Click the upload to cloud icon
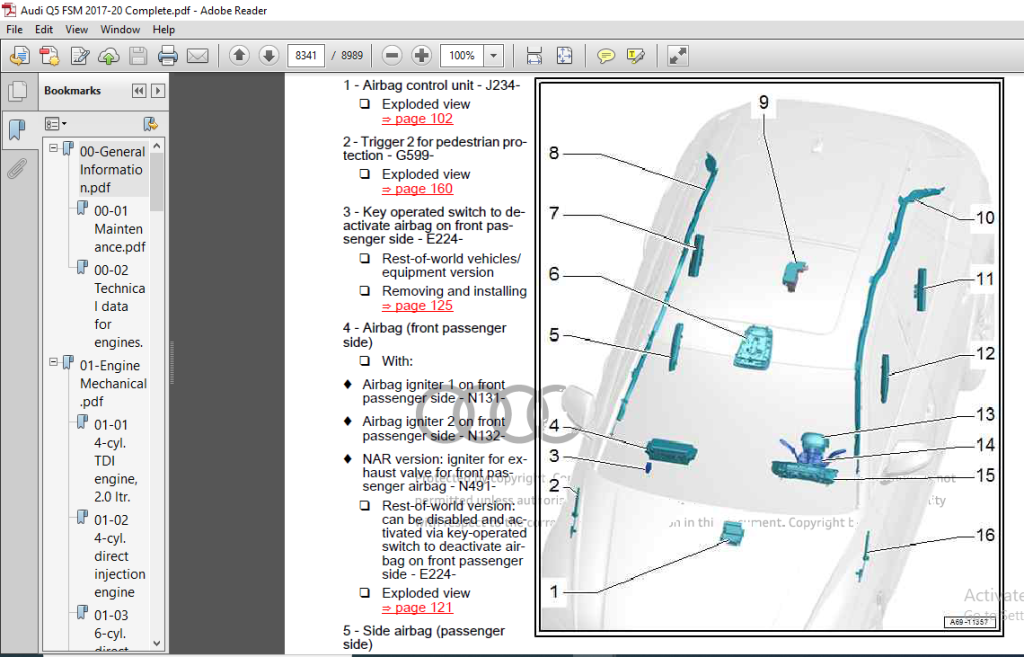Screen dimensions: 1024x657 [109, 56]
